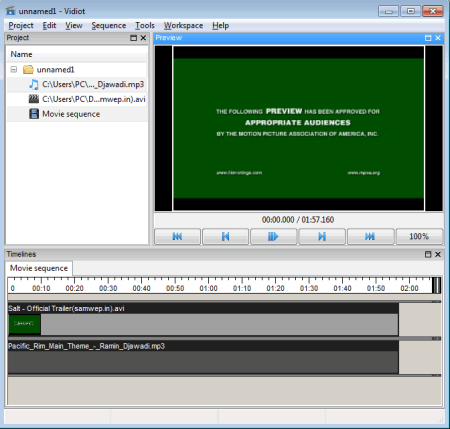Click the play button under preview
Viewport: 450px width, 429px height.
[273, 236]
